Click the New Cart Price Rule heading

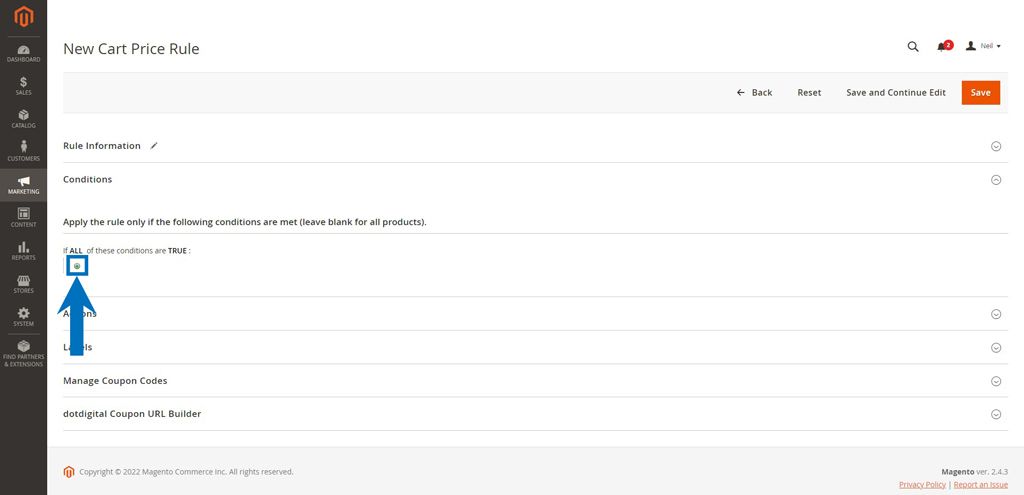click(131, 49)
